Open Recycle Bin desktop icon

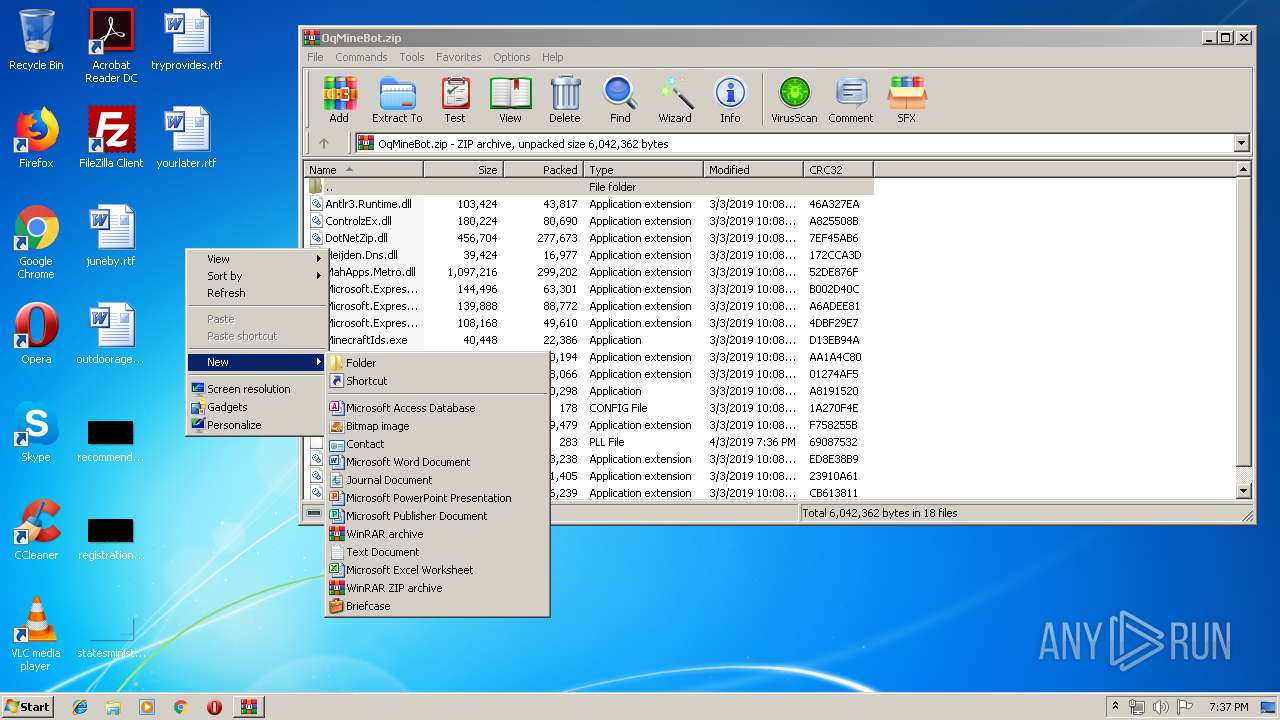[36, 40]
